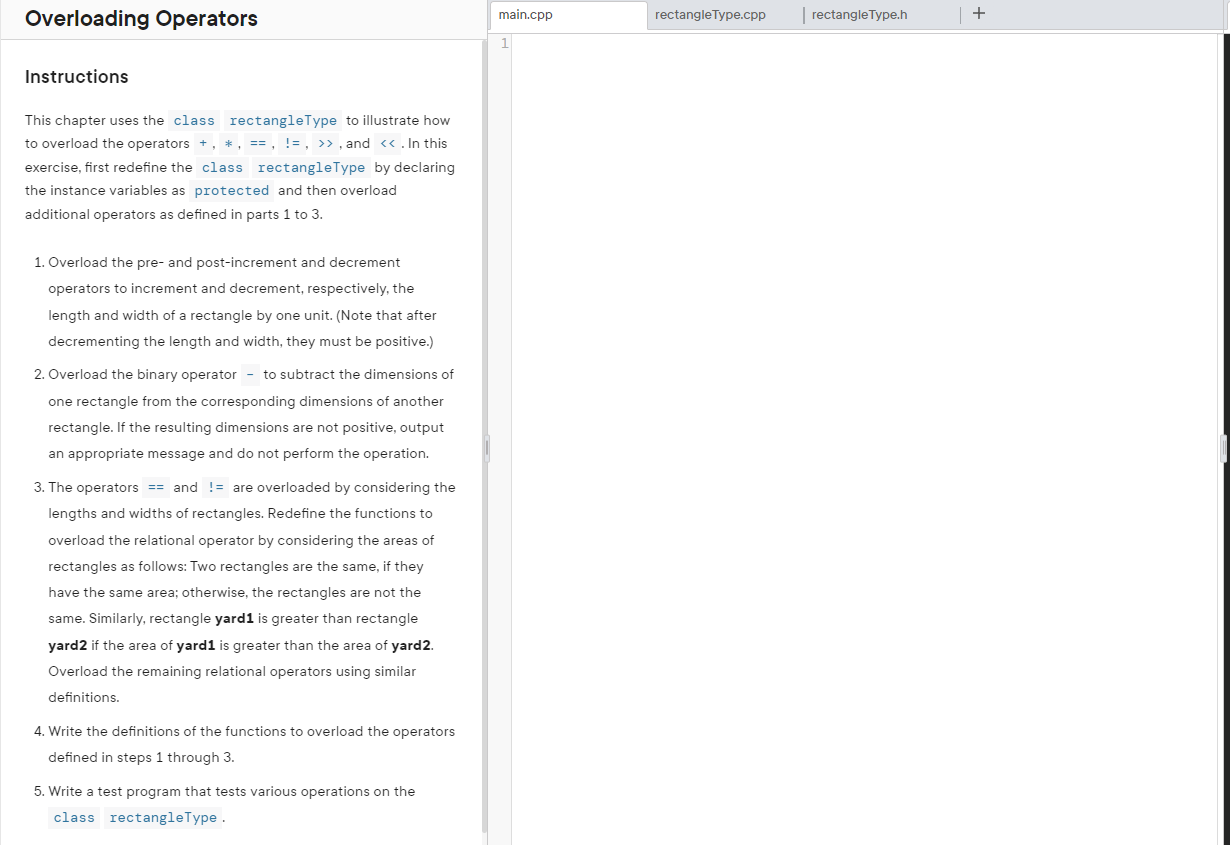Click the 'protected' code keyword

coord(232,191)
